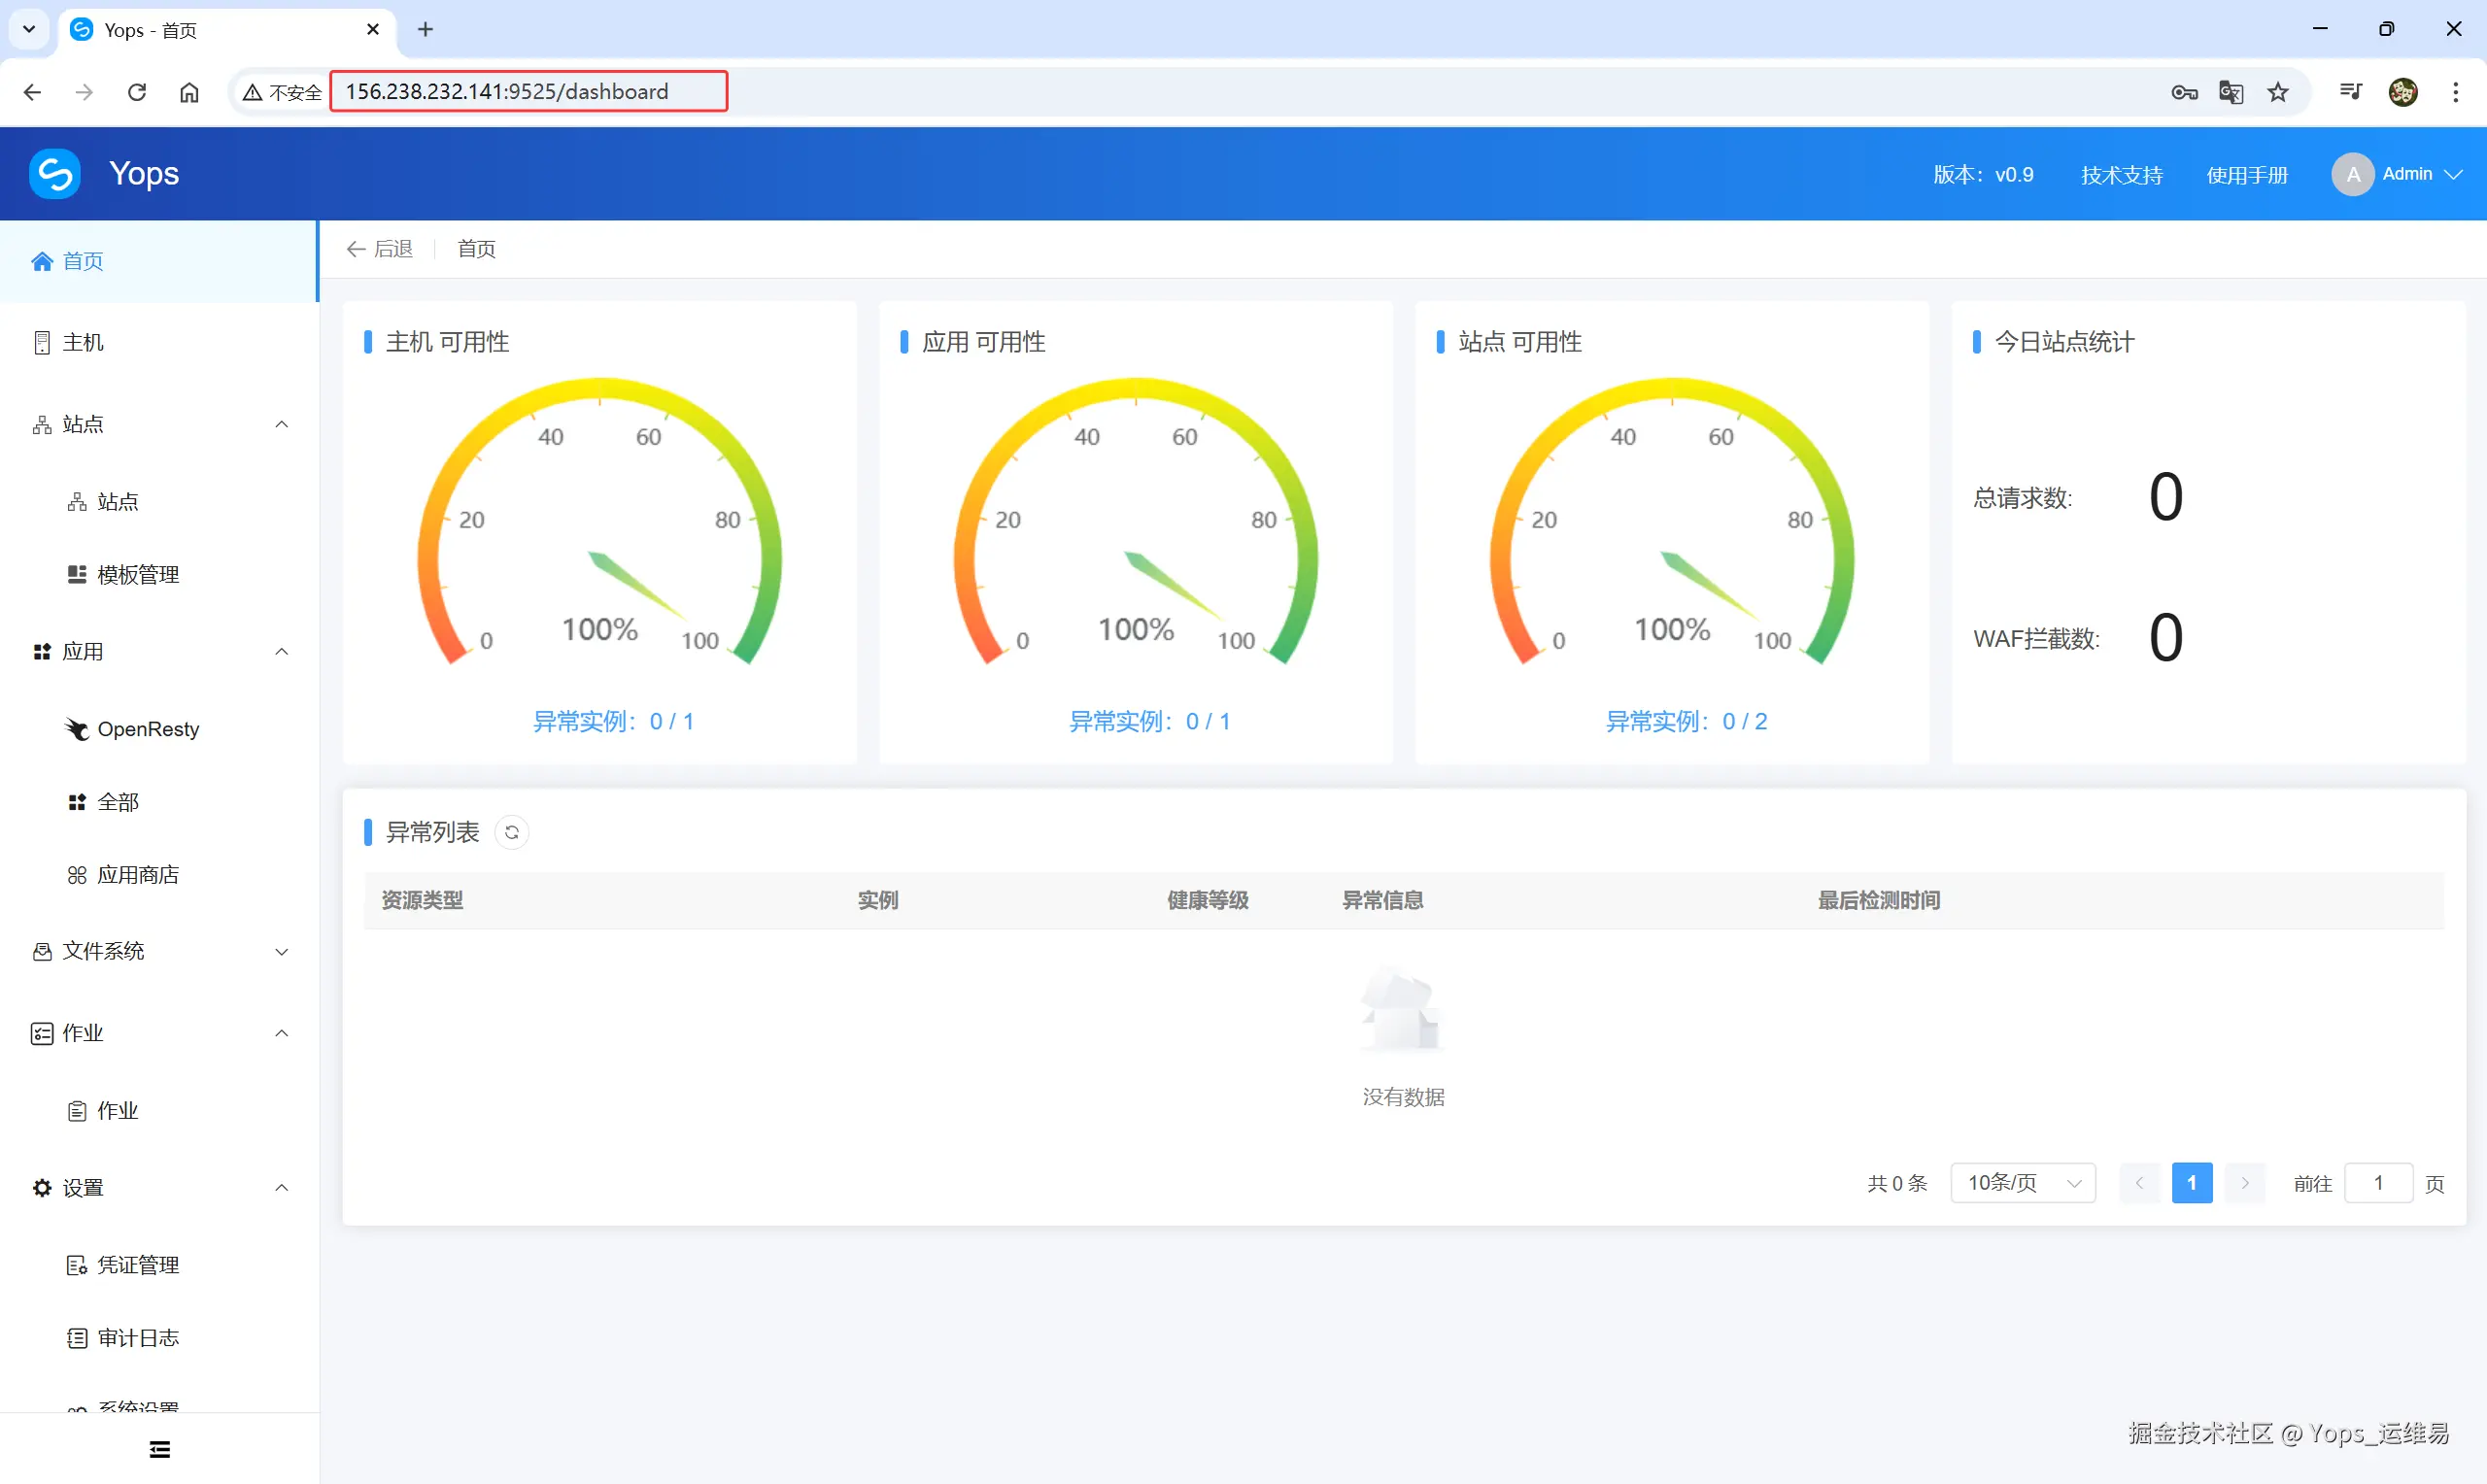Collapse the sidebar using the bottom icon
This screenshot has height=1484, width=2487.
pyautogui.click(x=159, y=1448)
